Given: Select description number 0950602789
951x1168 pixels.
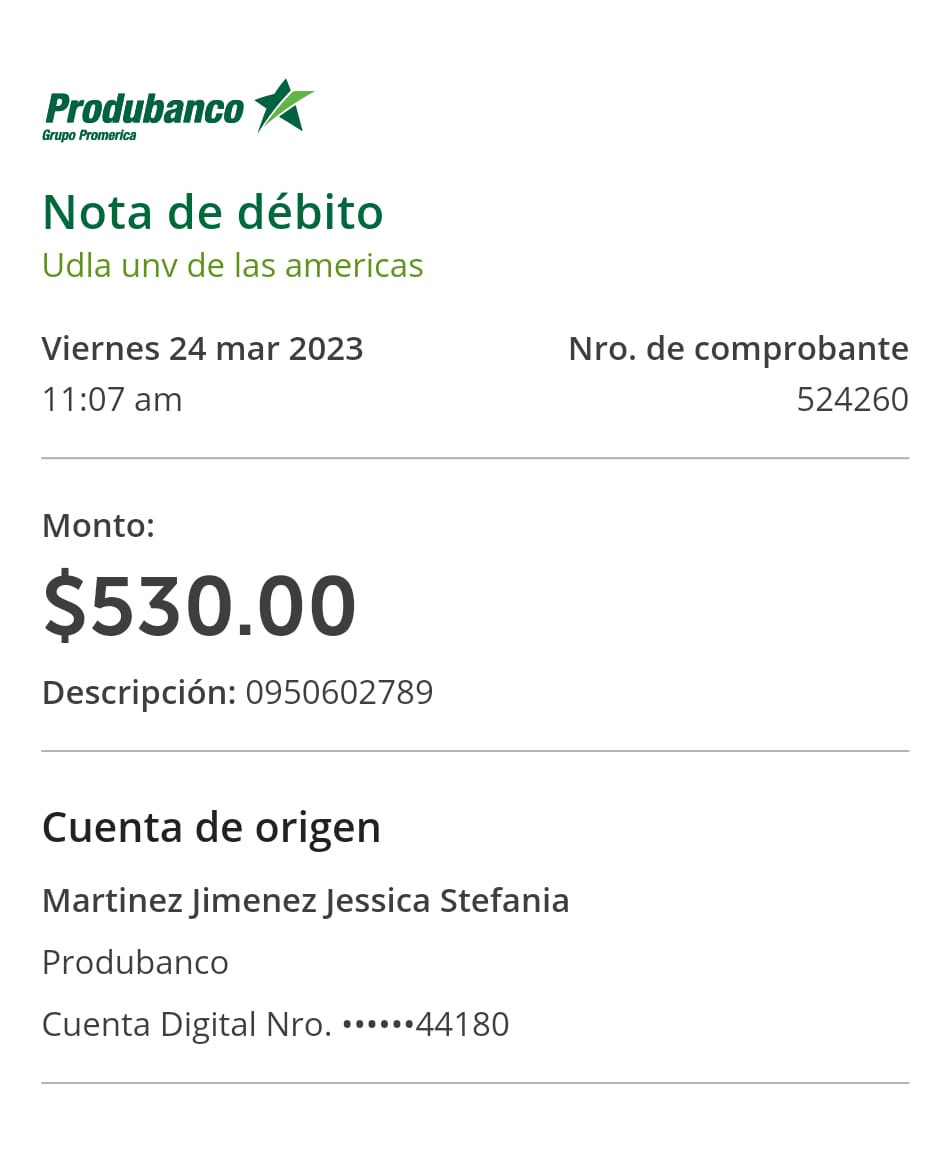Looking at the screenshot, I should (339, 692).
